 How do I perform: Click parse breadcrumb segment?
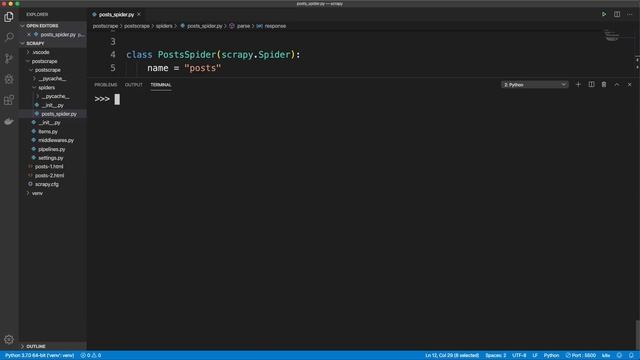(x=243, y=26)
